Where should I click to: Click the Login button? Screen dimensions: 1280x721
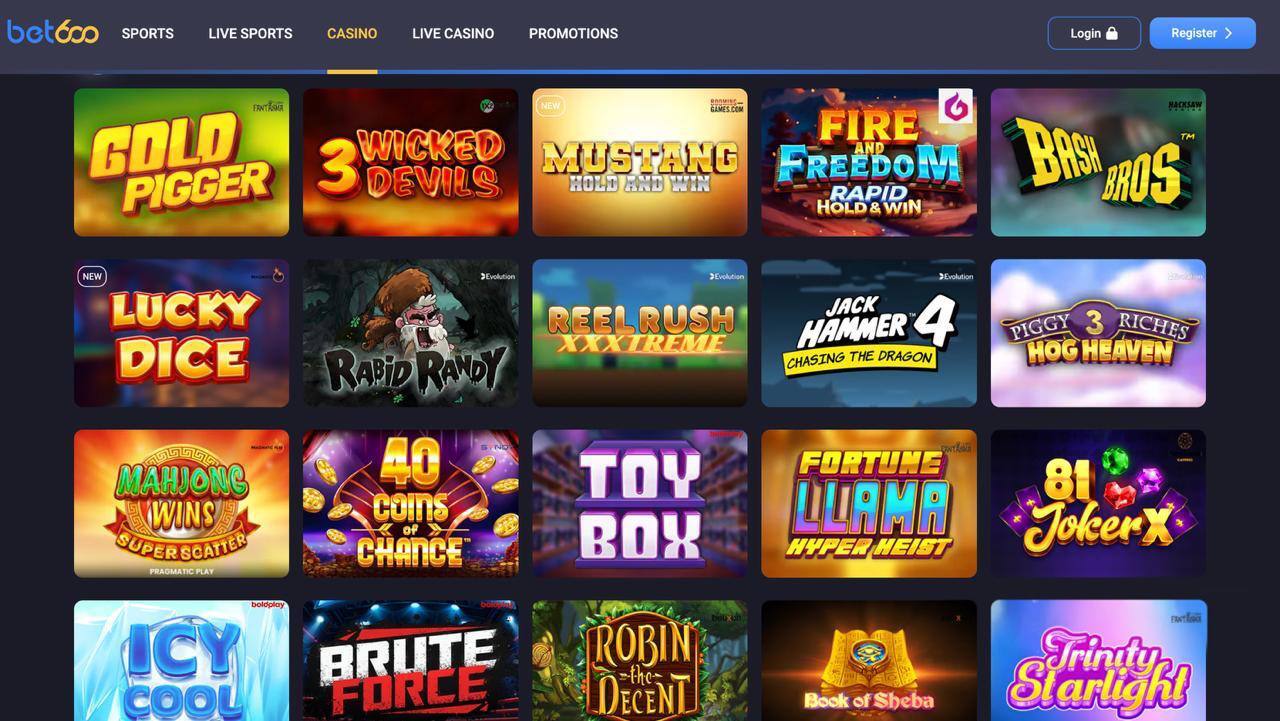coord(1094,33)
